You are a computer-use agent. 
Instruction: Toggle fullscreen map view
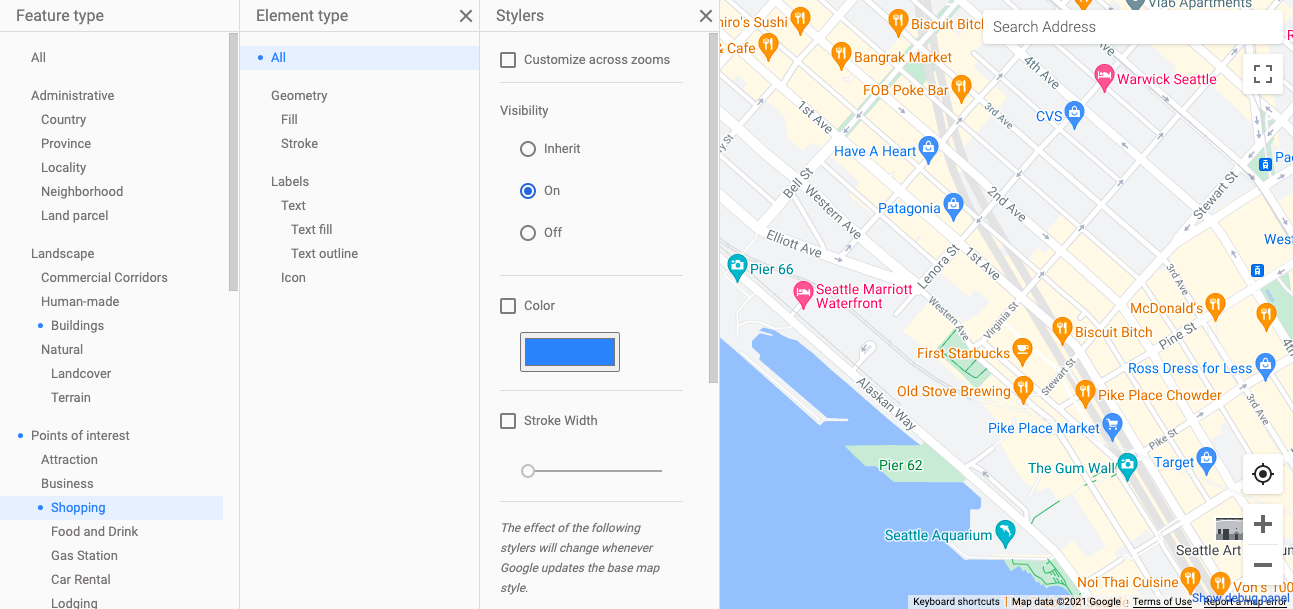click(1263, 73)
